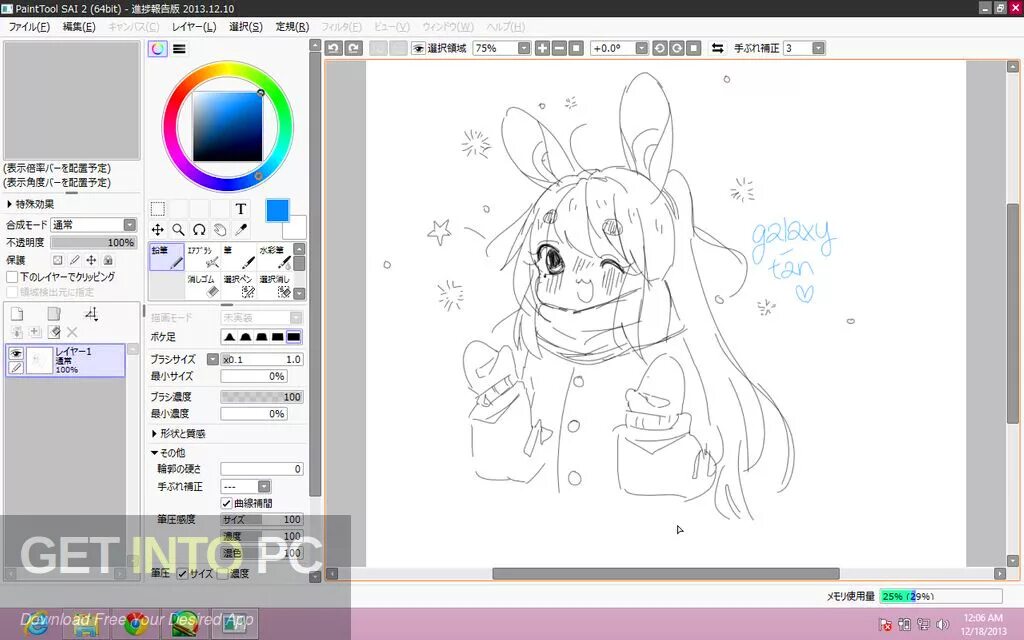This screenshot has width=1024, height=640.
Task: Collapse the その他 section
Action: coord(168,453)
